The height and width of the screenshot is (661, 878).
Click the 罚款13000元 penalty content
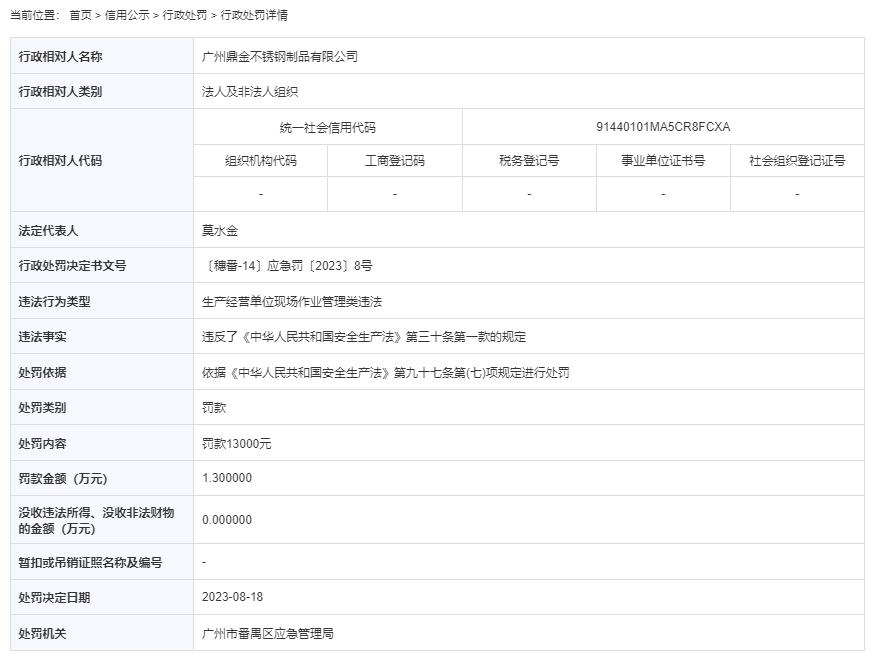click(x=237, y=444)
